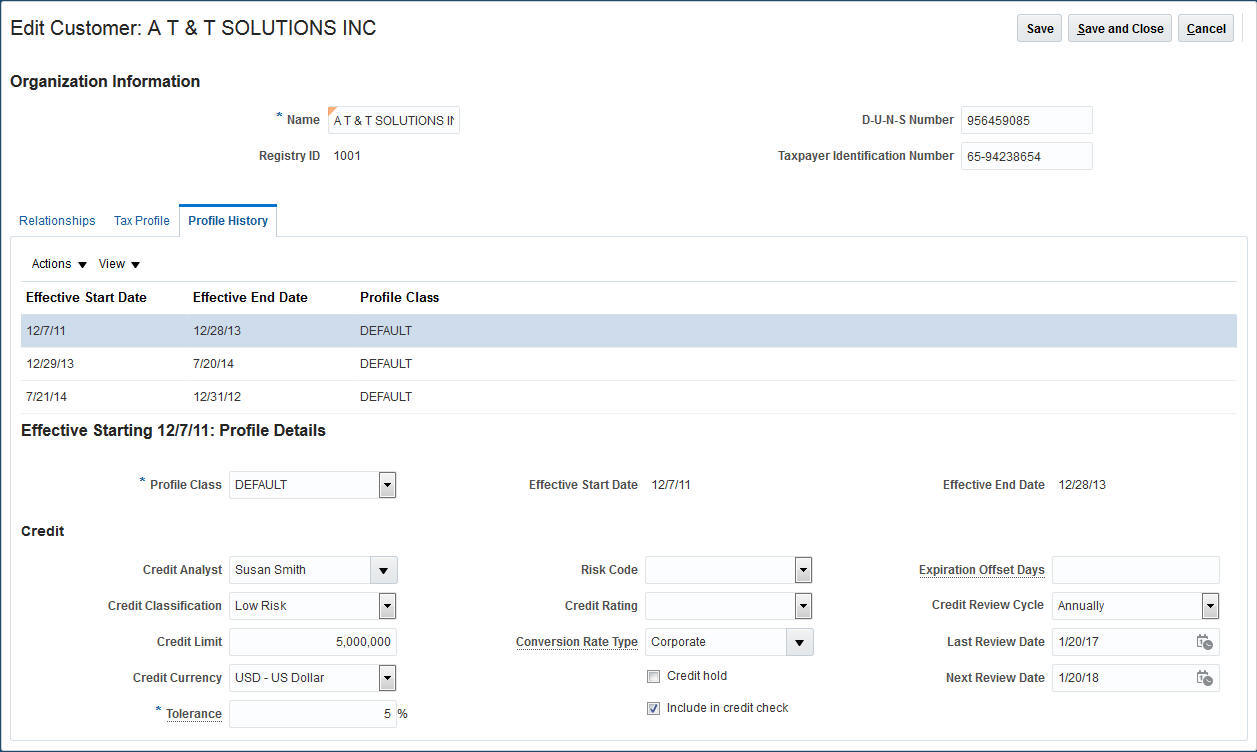
Task: Expand the Profile Class dropdown
Action: point(387,485)
